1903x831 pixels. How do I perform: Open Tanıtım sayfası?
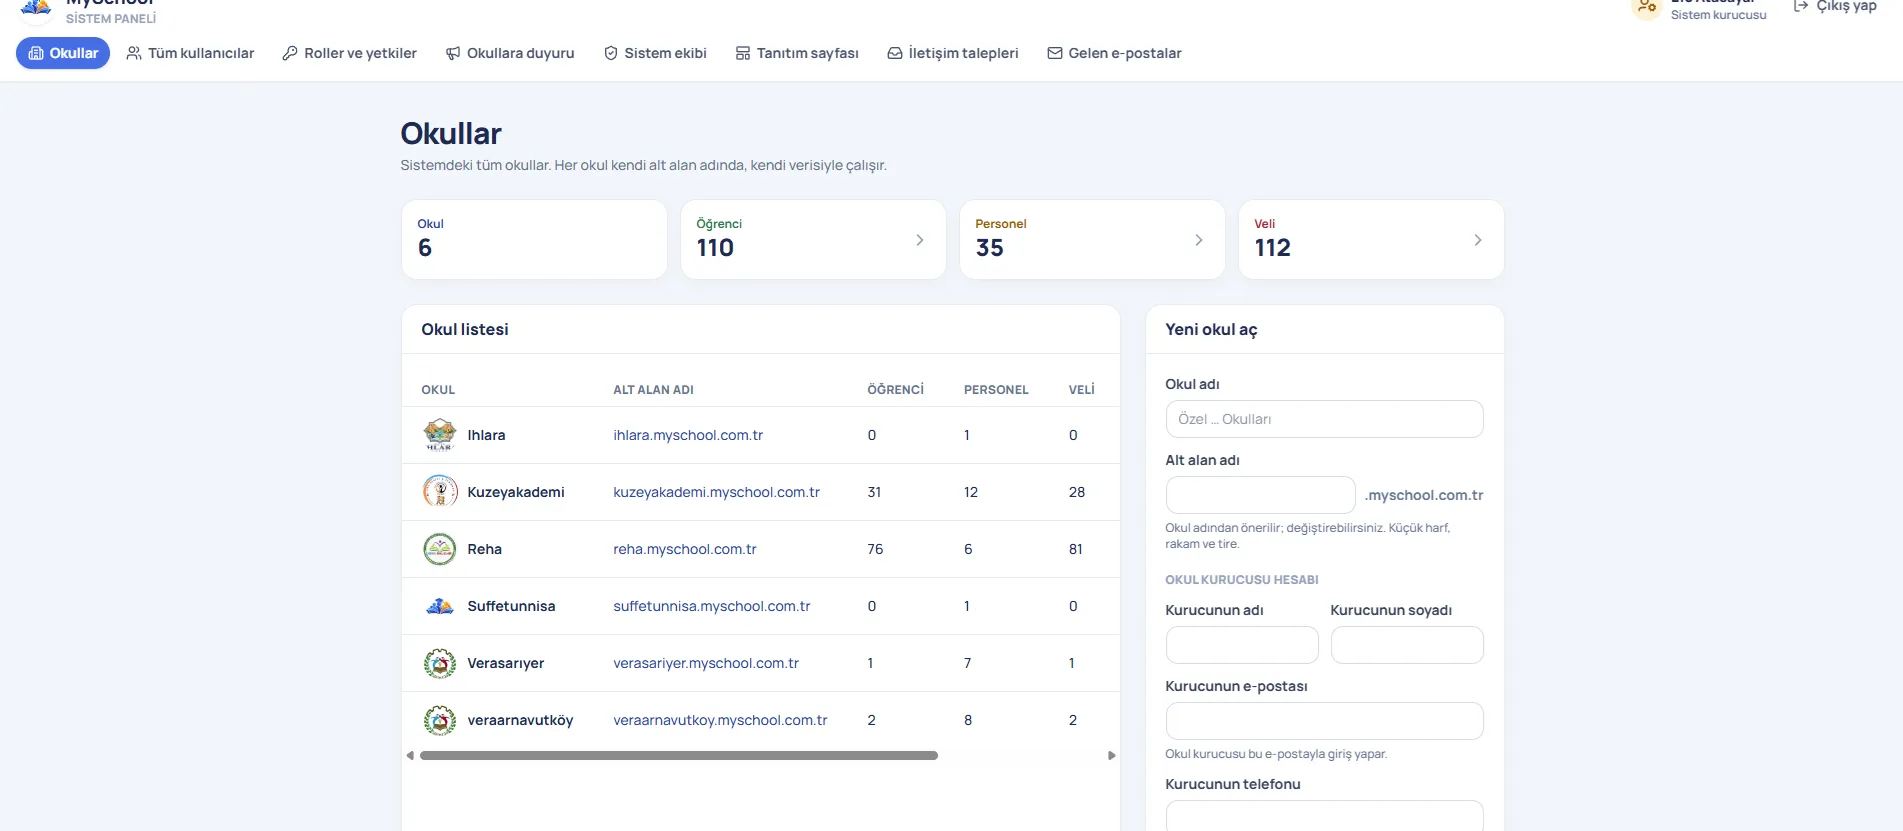pos(797,53)
